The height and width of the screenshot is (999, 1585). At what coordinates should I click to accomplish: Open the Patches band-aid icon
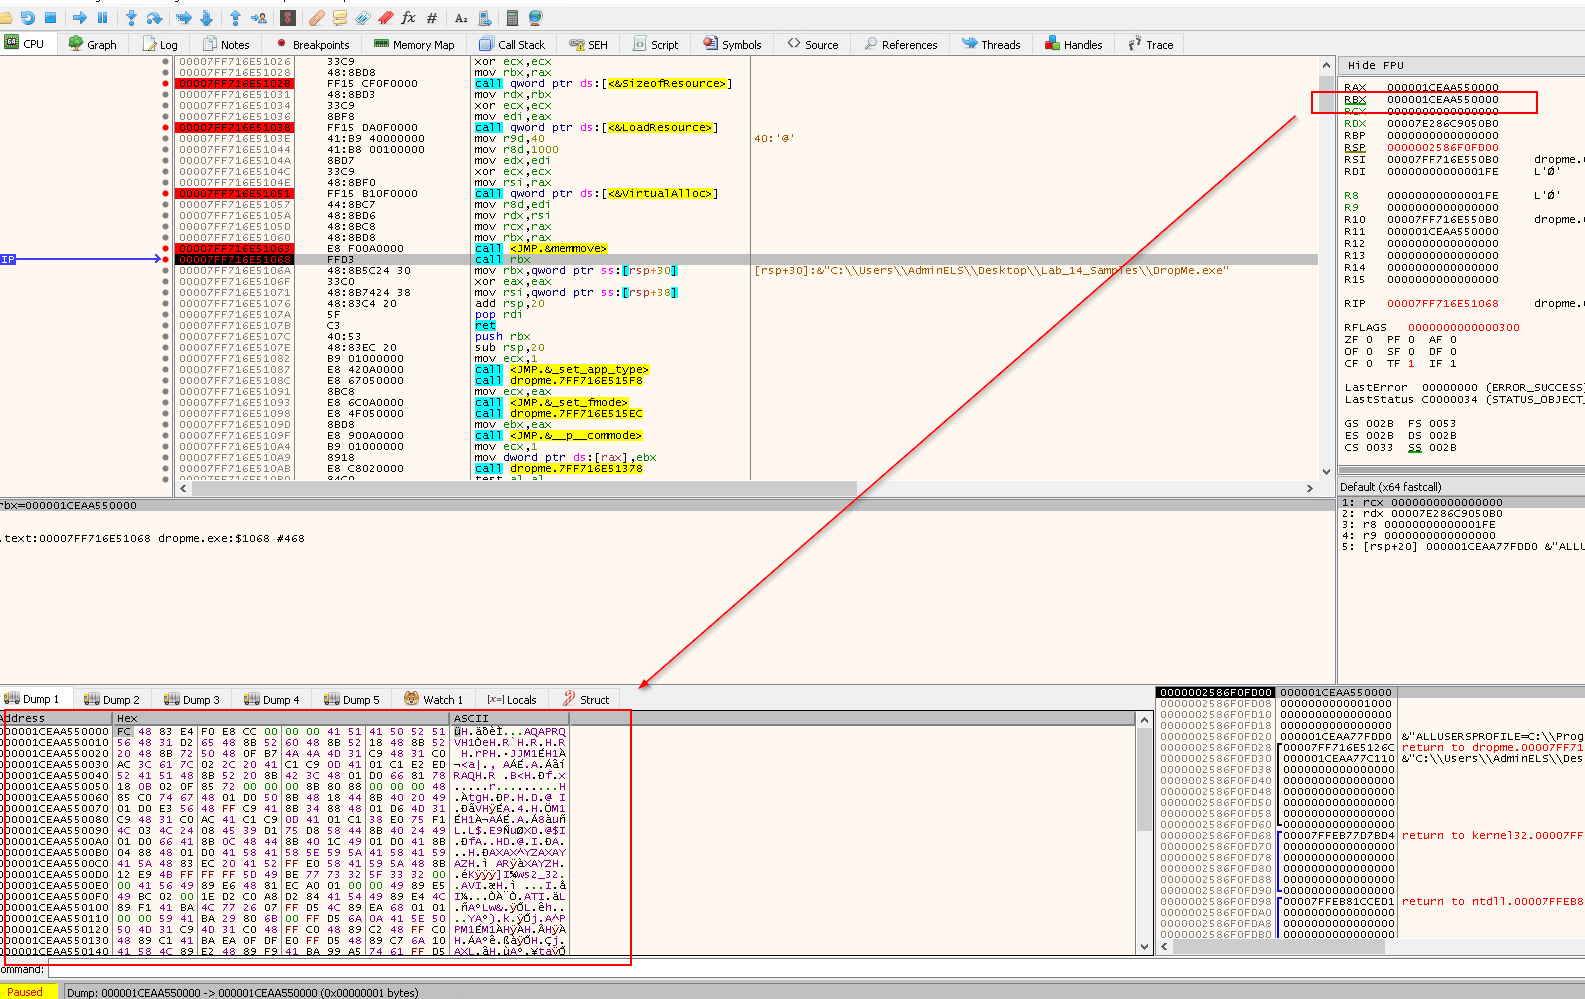[x=317, y=18]
